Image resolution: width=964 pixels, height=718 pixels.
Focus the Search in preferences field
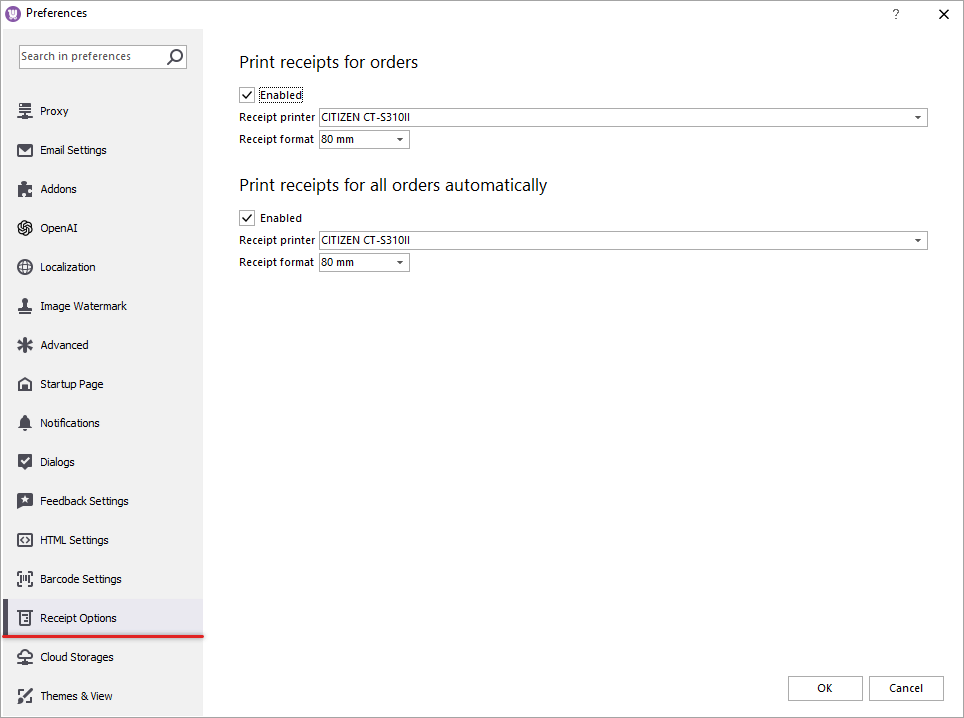click(x=90, y=57)
